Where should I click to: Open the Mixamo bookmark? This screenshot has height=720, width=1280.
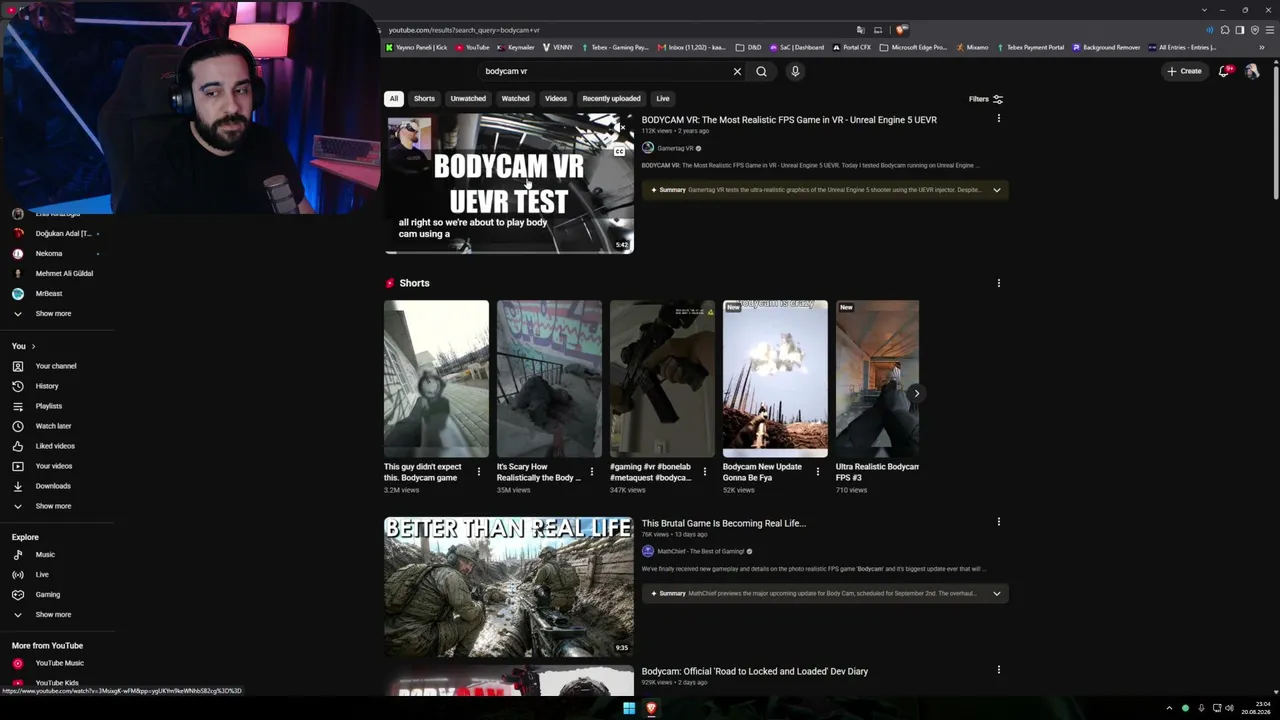coord(972,47)
